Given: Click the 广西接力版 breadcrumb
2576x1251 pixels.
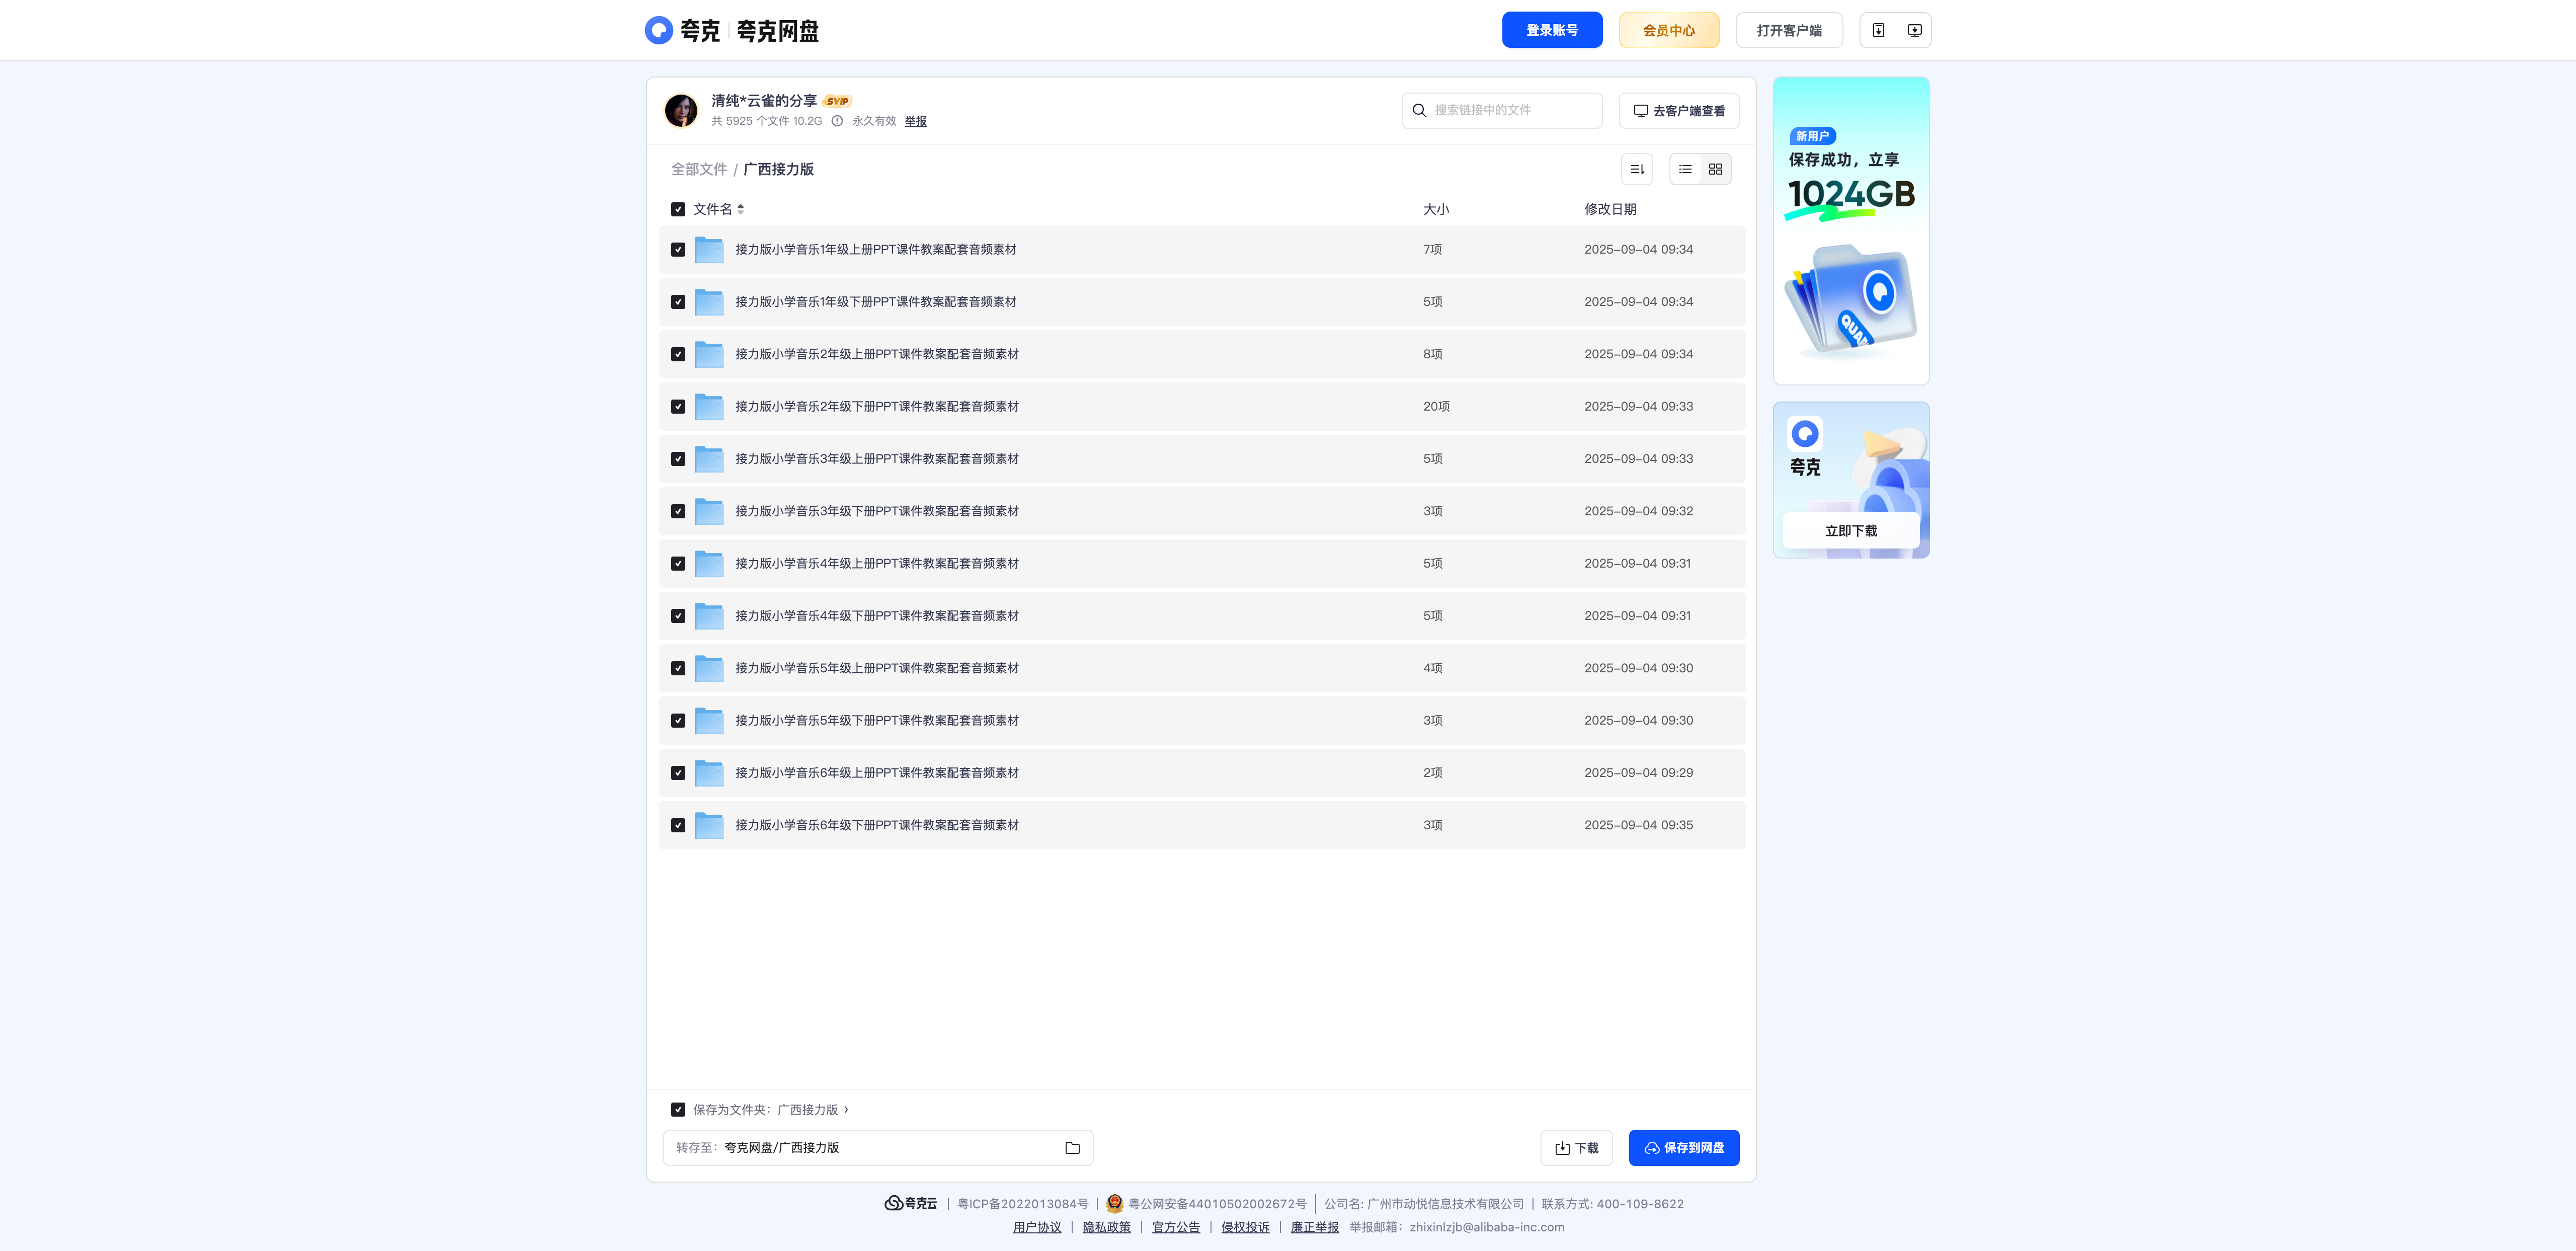Looking at the screenshot, I should (778, 169).
